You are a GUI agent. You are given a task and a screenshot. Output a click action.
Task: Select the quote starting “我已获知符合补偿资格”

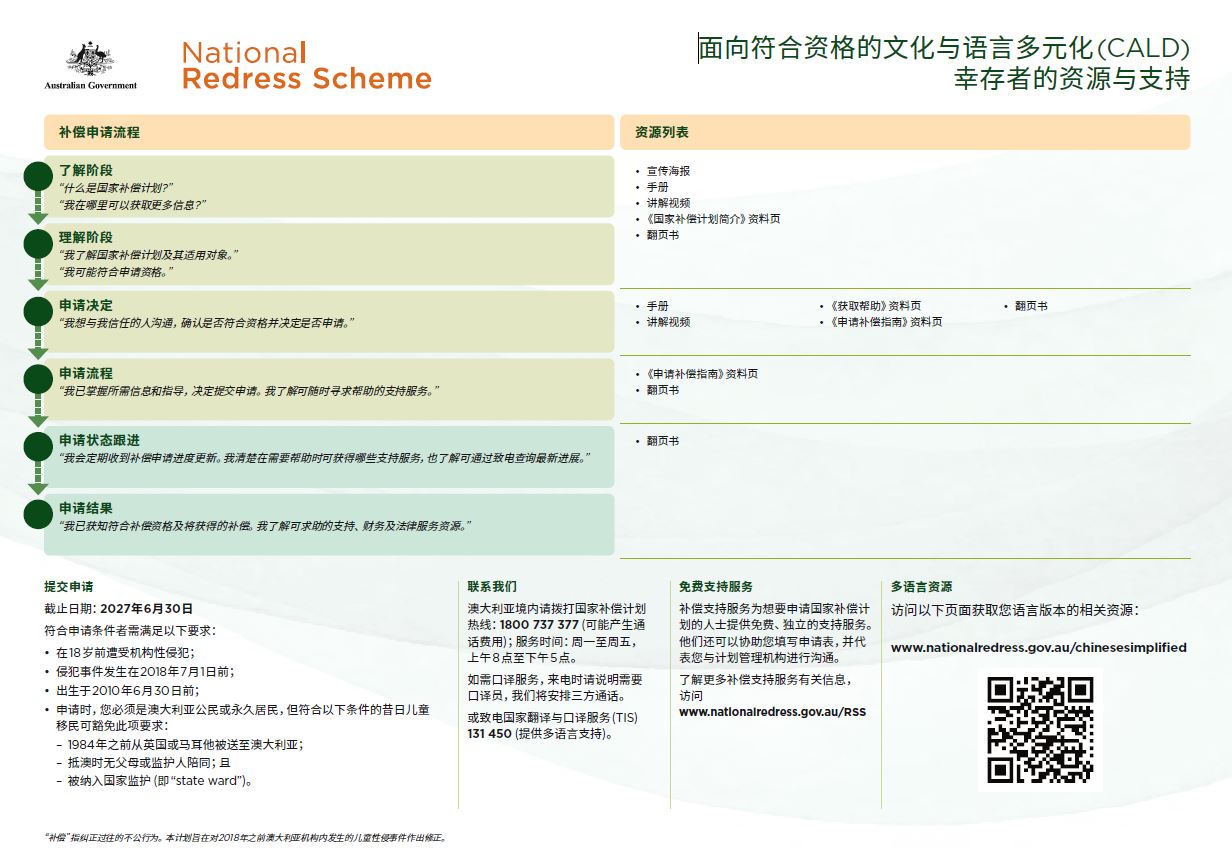pos(266,525)
